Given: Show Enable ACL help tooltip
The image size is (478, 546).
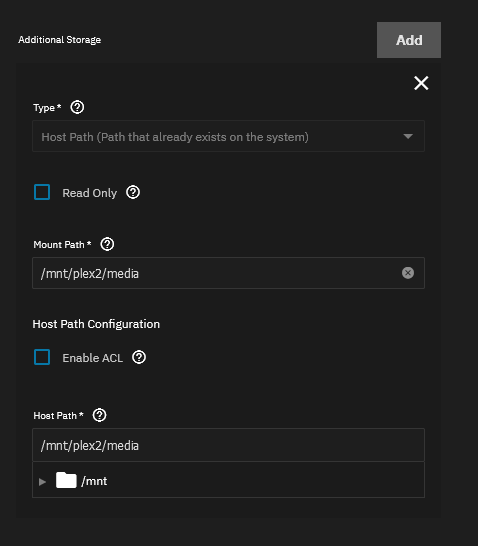Looking at the screenshot, I should (x=139, y=357).
